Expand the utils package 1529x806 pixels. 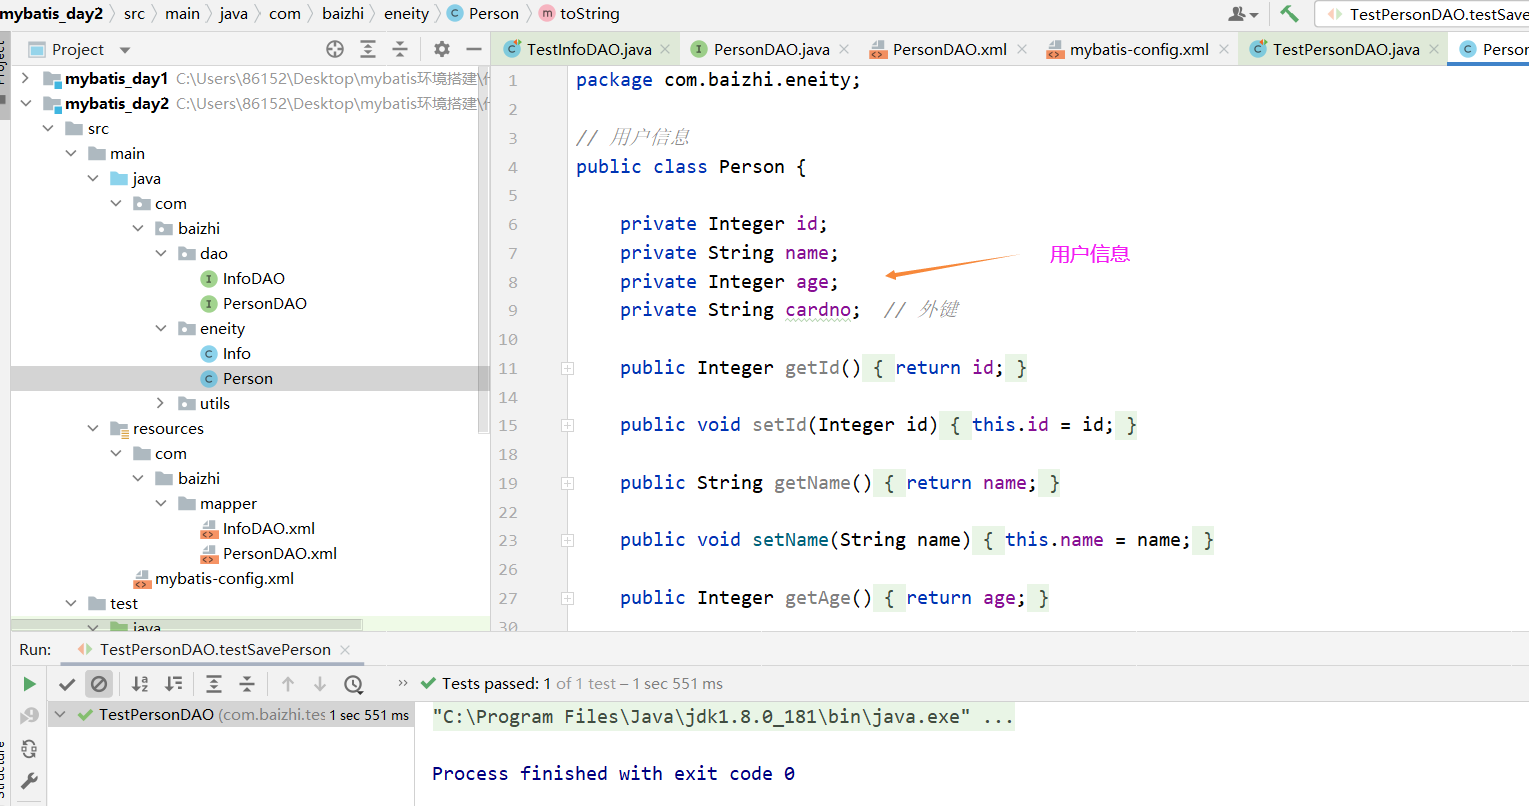(161, 403)
